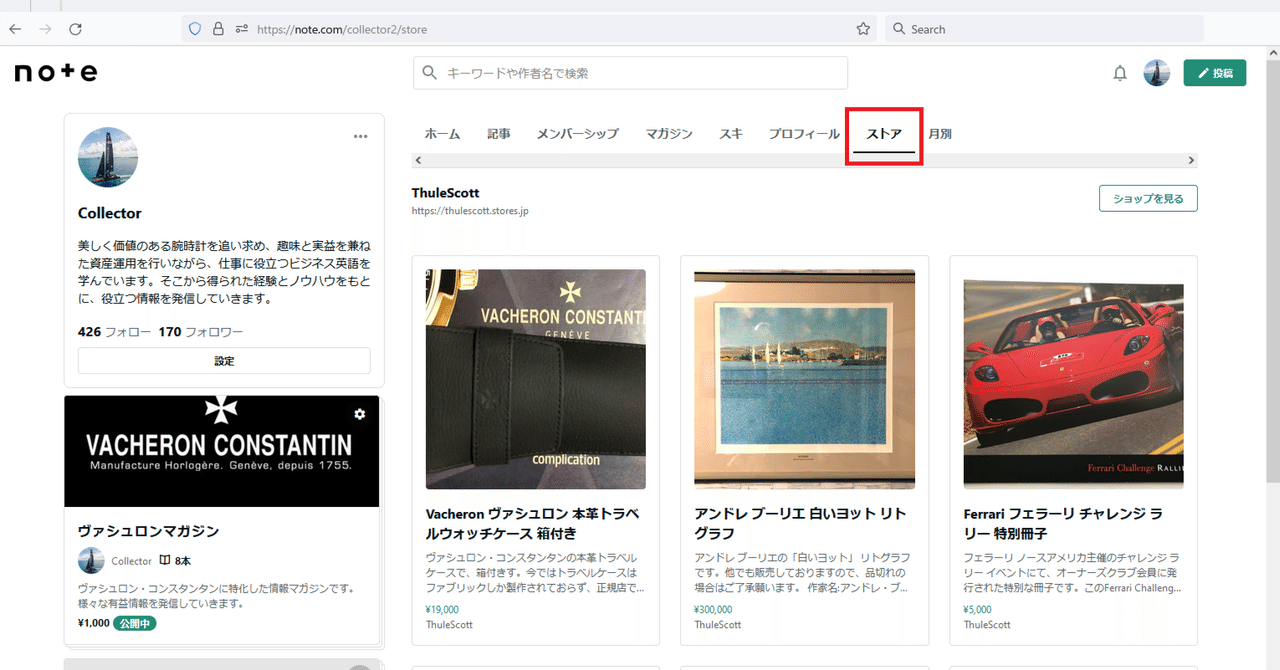Click the ¥19,000 price
This screenshot has height=670, width=1280.
click(442, 609)
